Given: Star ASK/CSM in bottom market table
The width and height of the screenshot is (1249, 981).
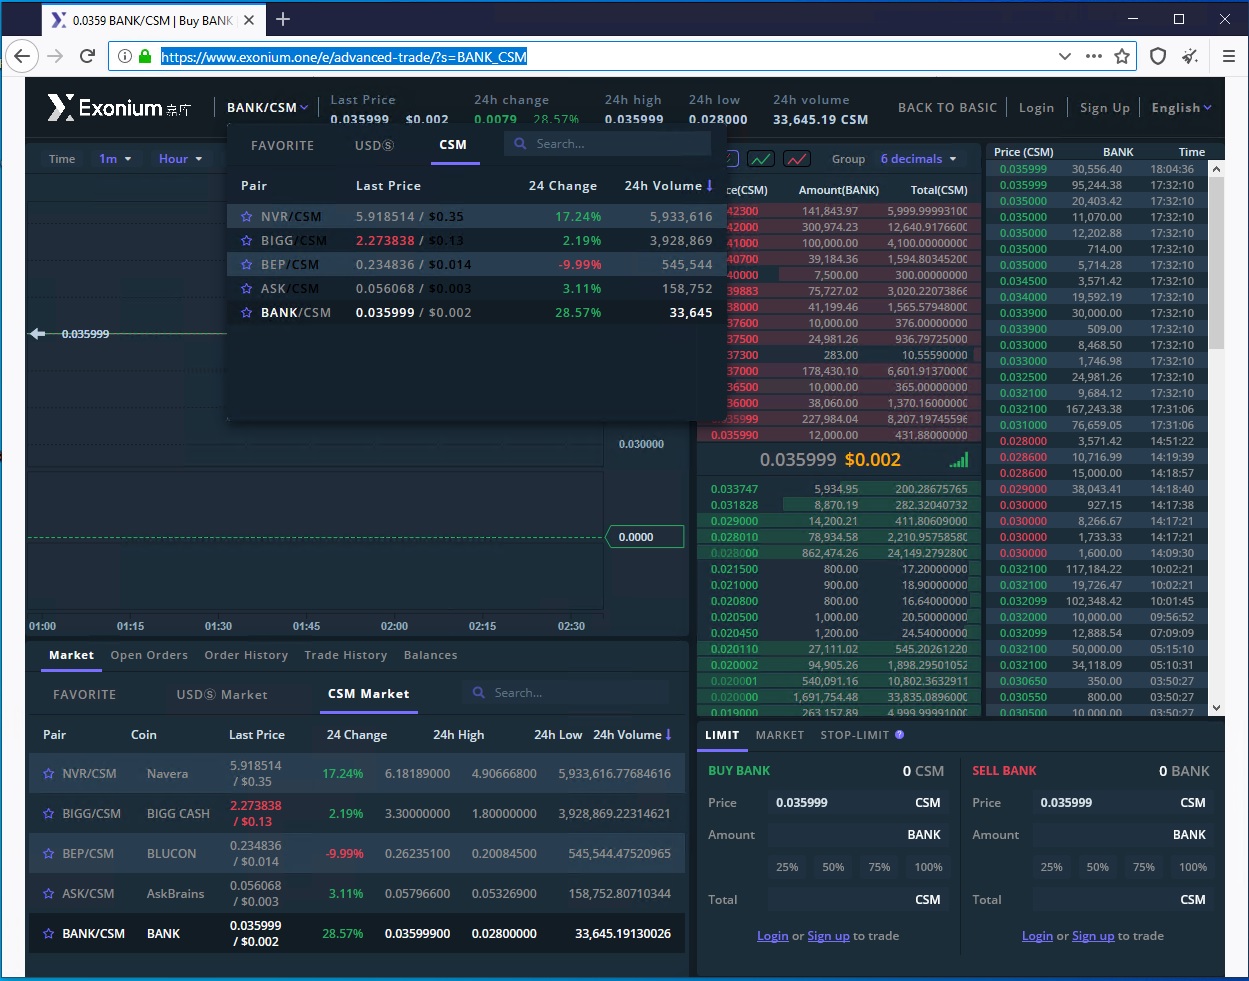Looking at the screenshot, I should pyautogui.click(x=48, y=893).
